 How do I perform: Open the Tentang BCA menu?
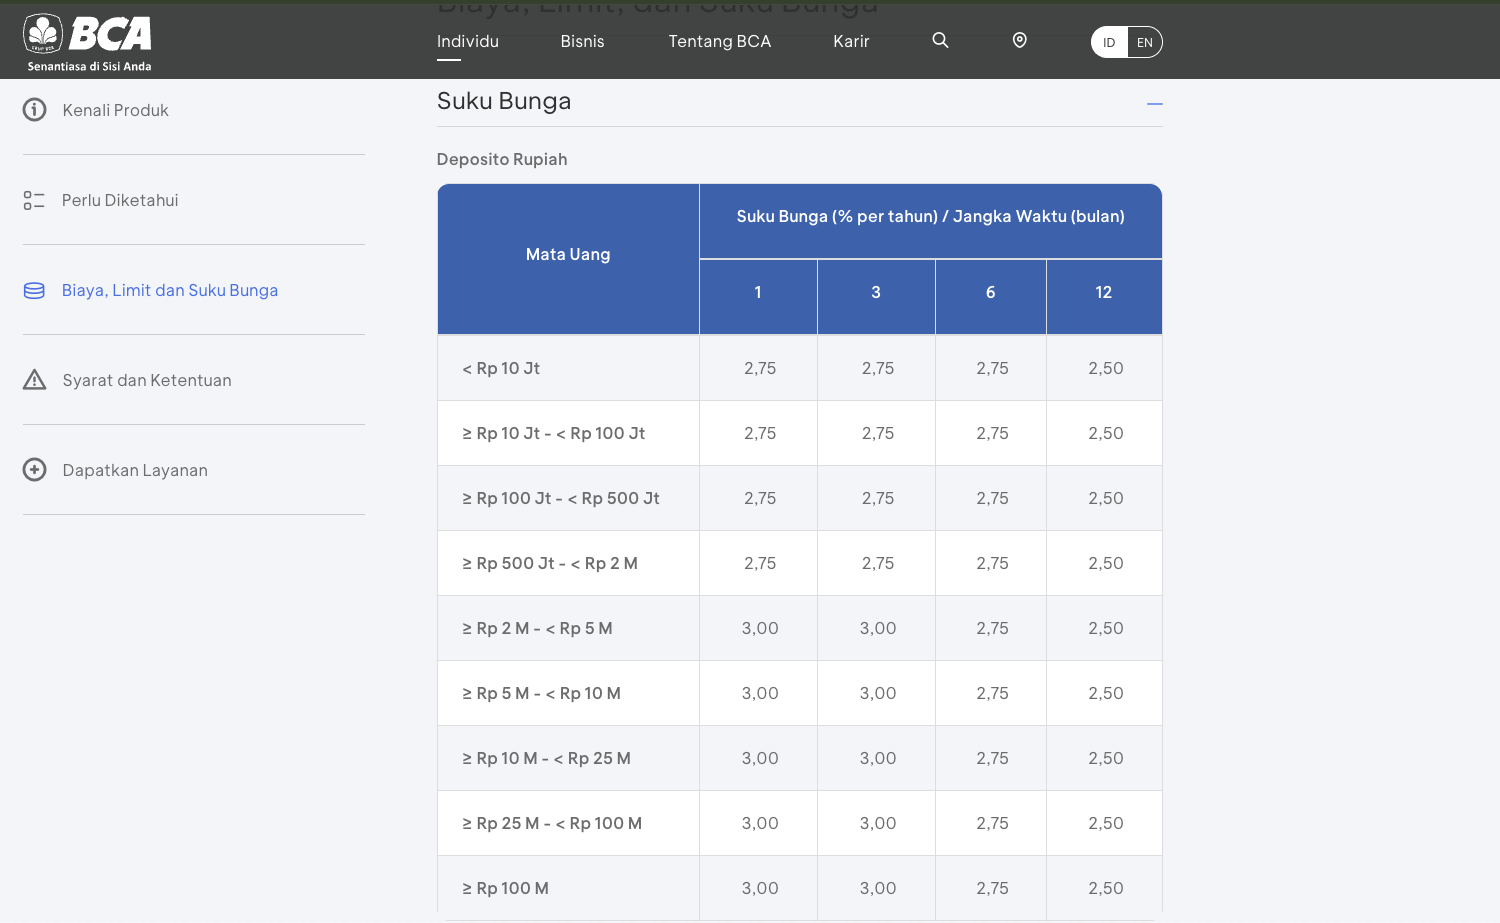pyautogui.click(x=719, y=41)
